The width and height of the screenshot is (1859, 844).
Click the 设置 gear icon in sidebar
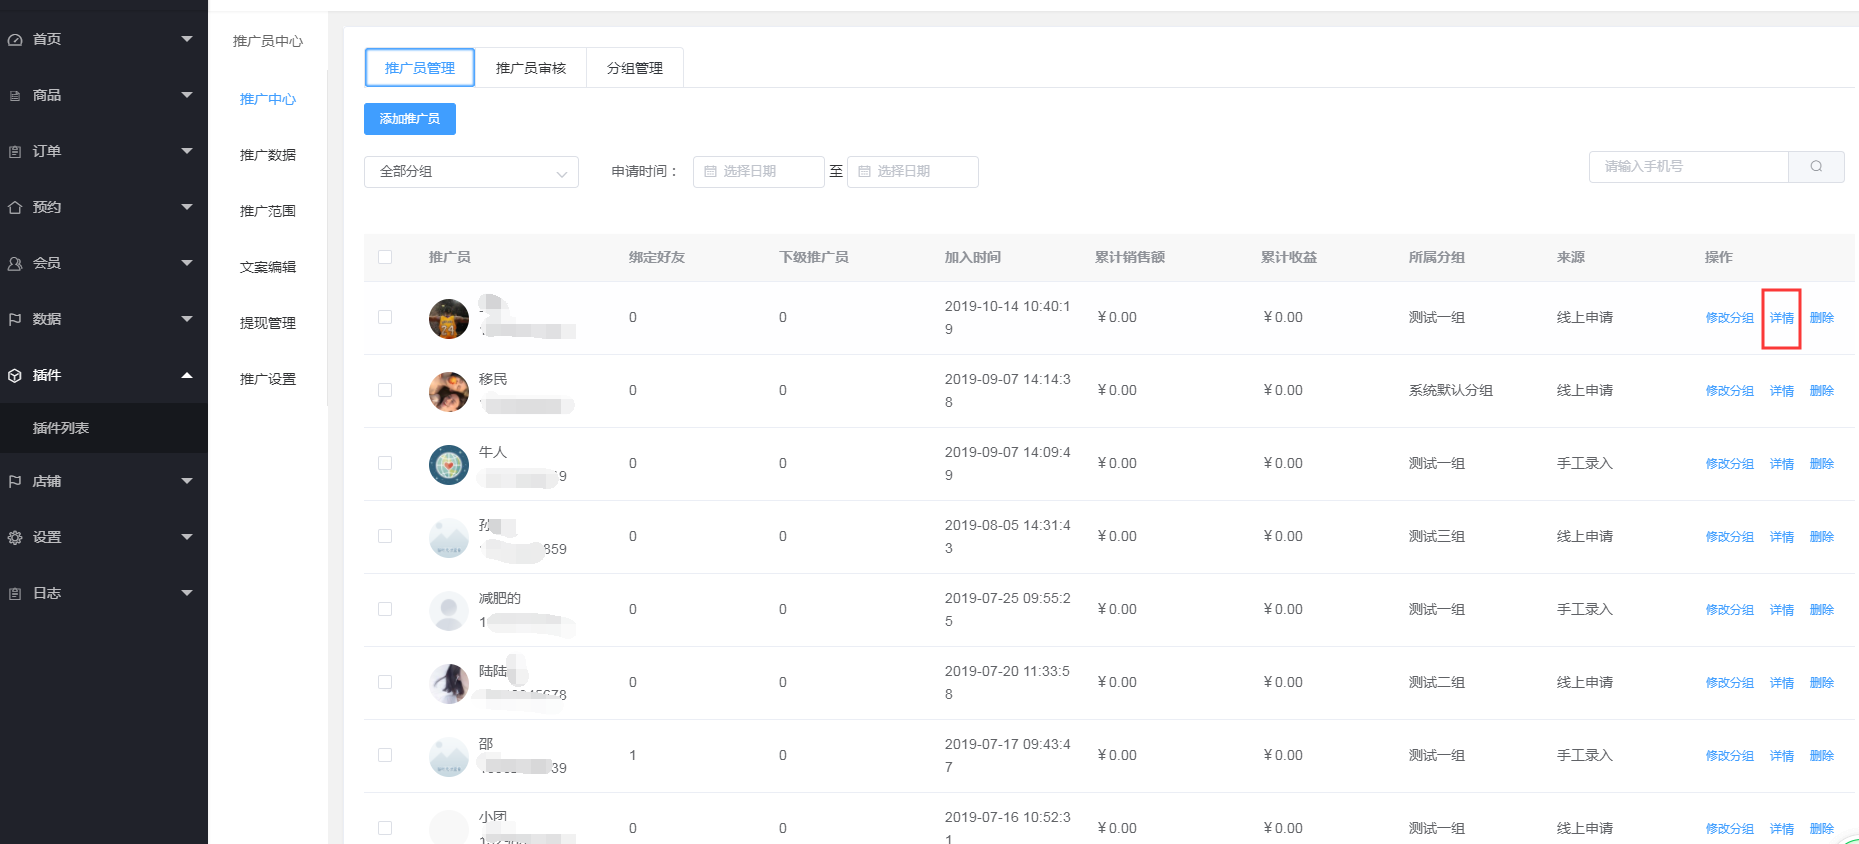click(15, 538)
